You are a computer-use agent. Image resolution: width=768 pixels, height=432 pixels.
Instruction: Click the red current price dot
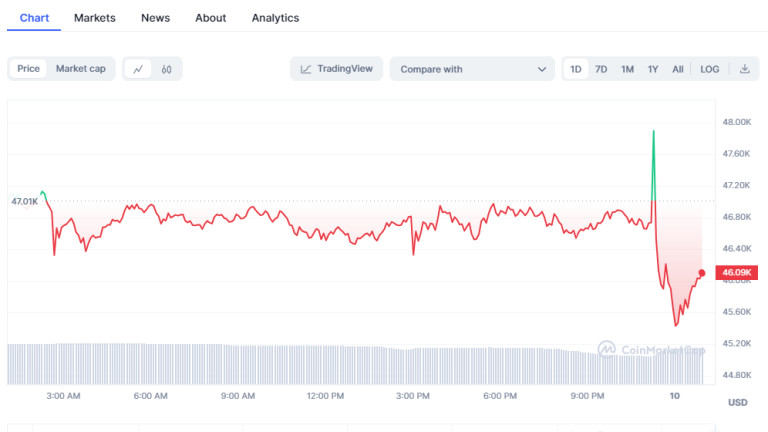[702, 273]
